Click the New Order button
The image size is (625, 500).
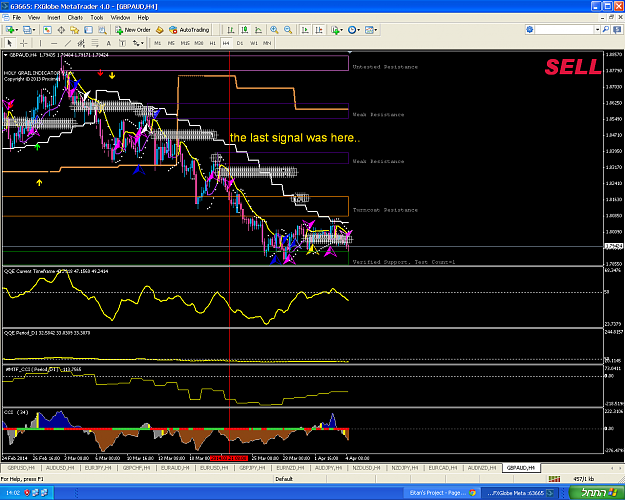tap(133, 30)
